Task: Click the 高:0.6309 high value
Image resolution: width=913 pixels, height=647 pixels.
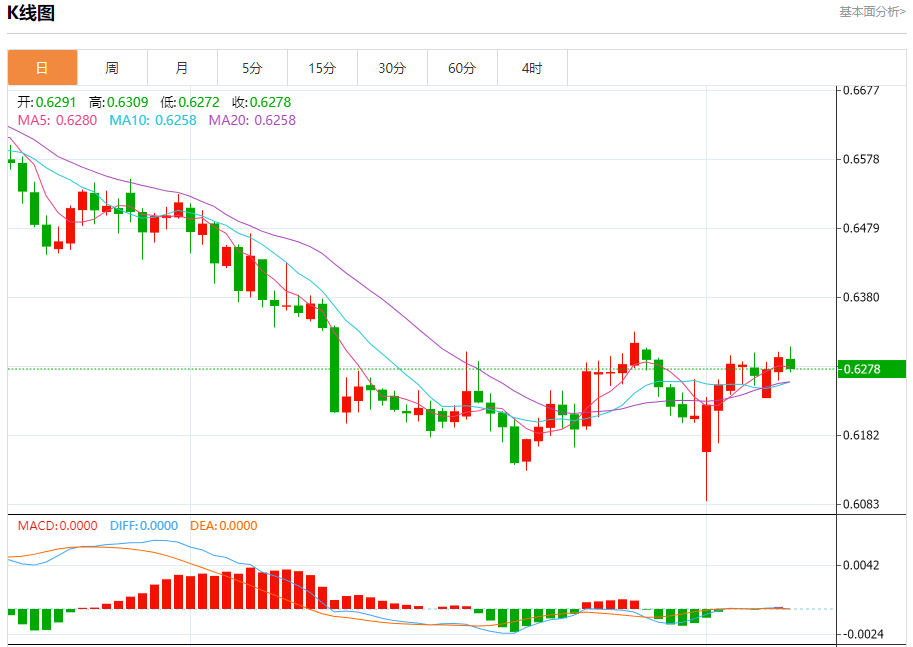Action: pyautogui.click(x=119, y=102)
